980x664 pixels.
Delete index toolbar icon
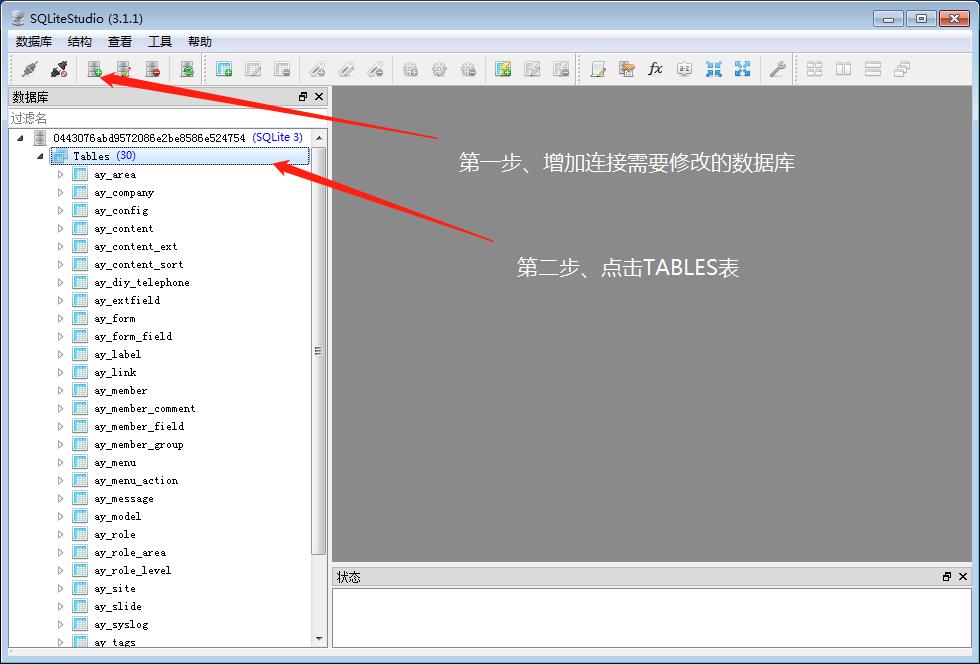click(x=376, y=69)
